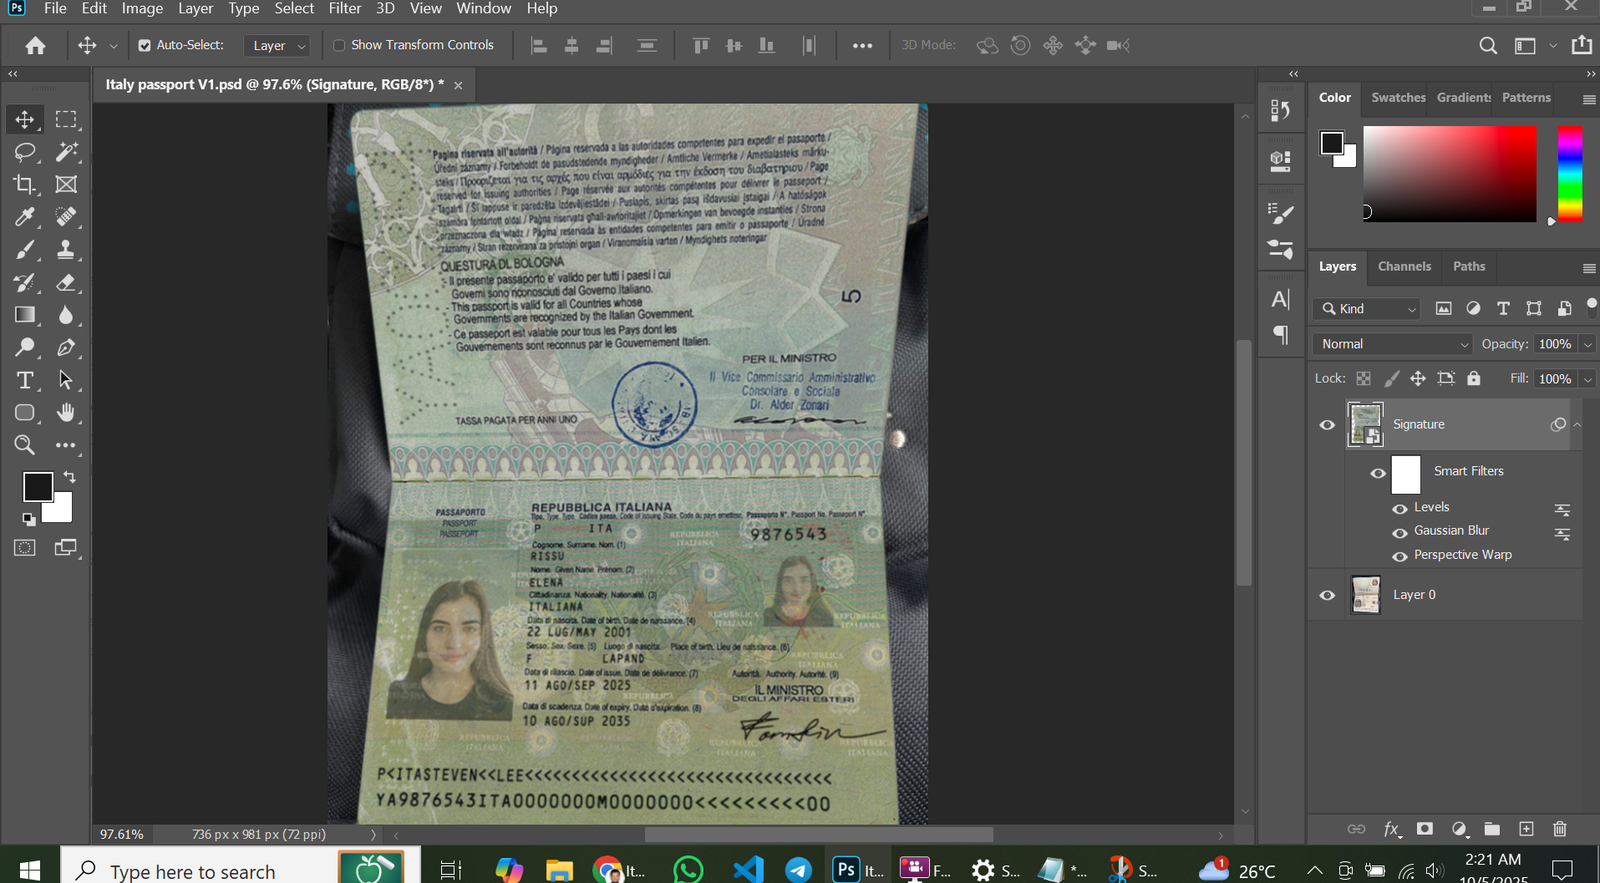
Task: Activate the Hand tool
Action: pos(66,413)
